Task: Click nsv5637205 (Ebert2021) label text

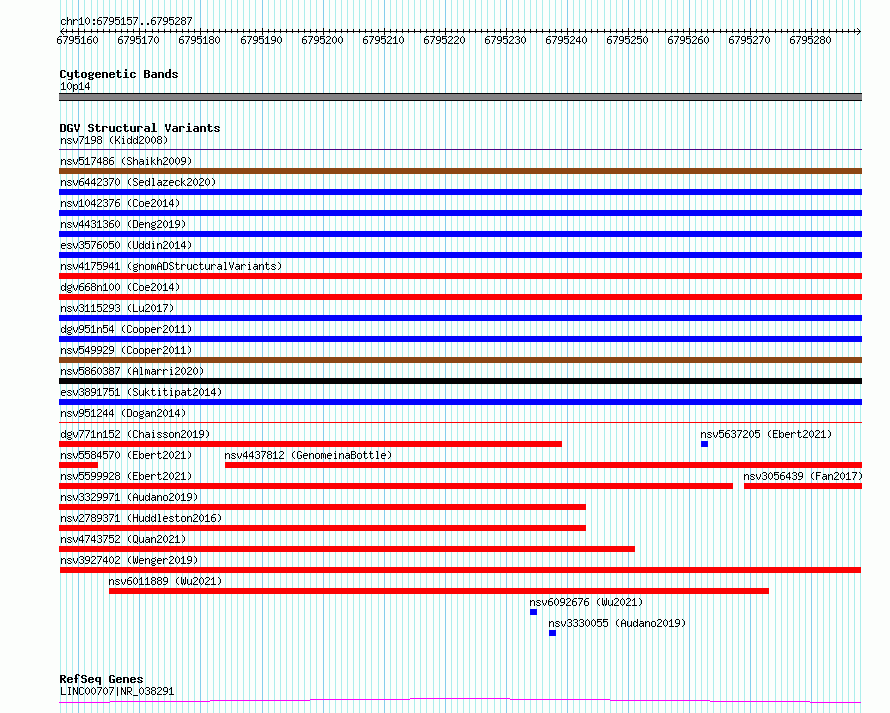Action: (766, 434)
